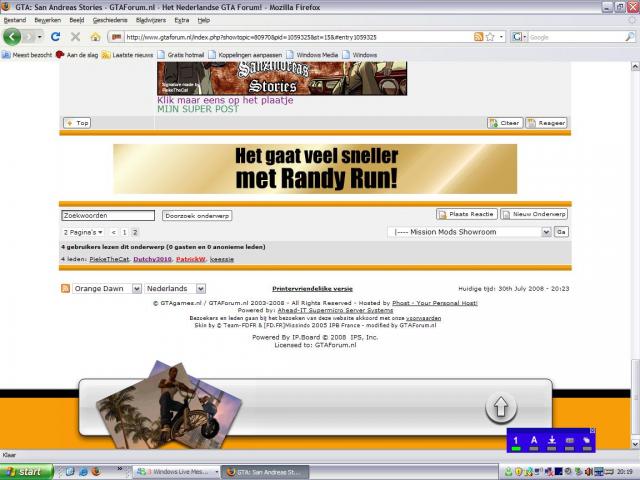Viewport: 640px width, 480px height.
Task: Bookmark page with the star icon
Action: (x=491, y=37)
